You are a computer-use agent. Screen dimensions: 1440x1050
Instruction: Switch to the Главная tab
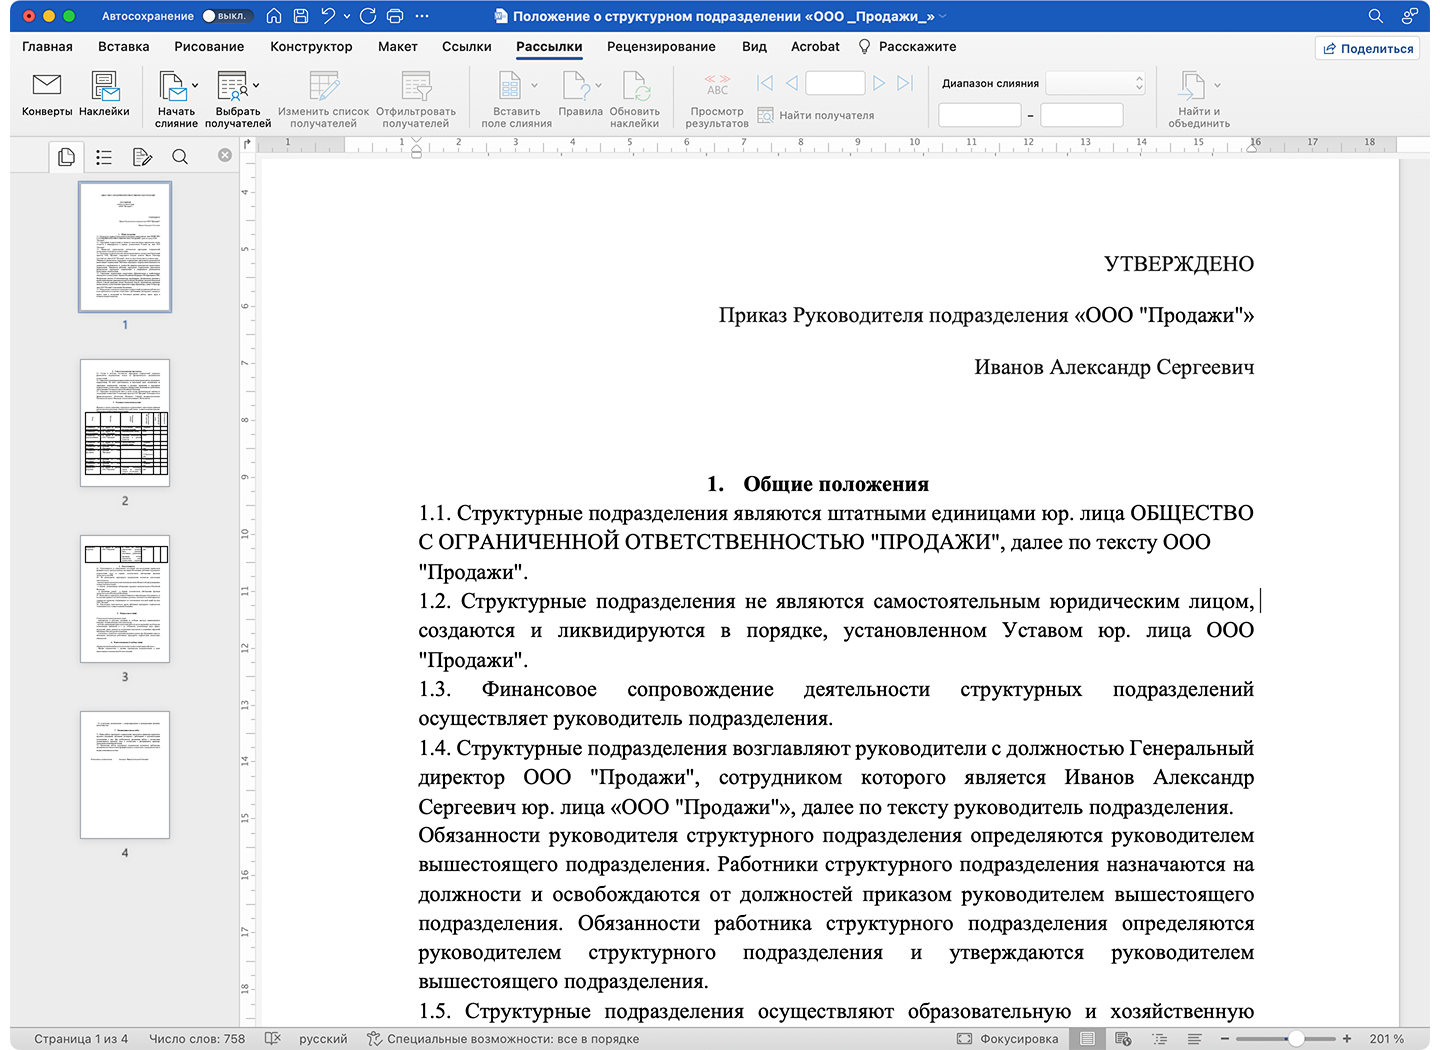(47, 46)
